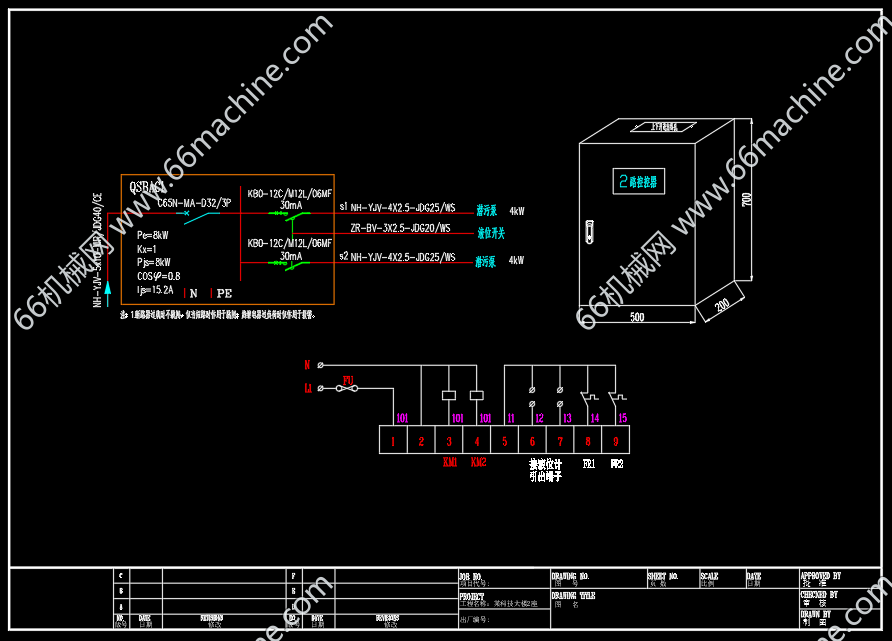Click the Ijs=15.2A parameter text
This screenshot has height=641, width=892.
point(155,290)
